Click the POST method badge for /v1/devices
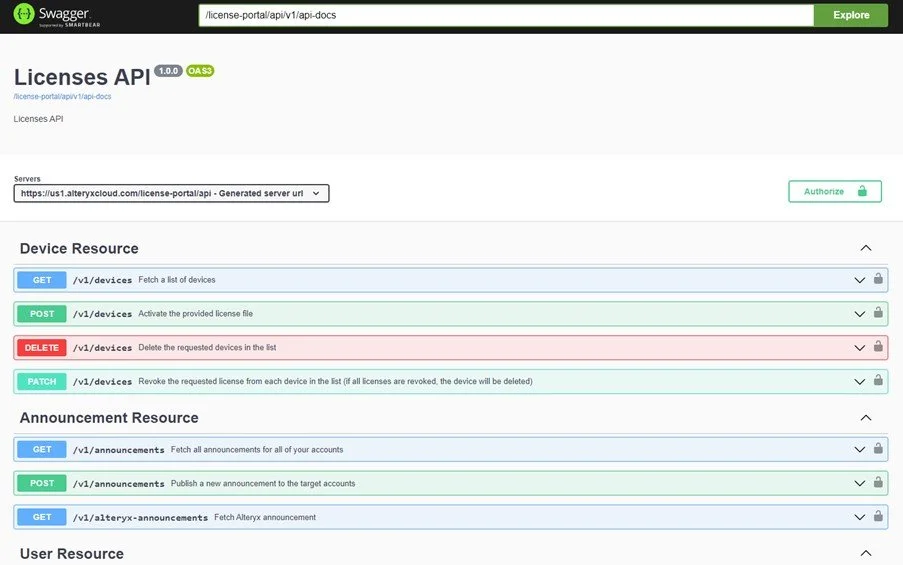The width and height of the screenshot is (903, 565). (x=41, y=314)
